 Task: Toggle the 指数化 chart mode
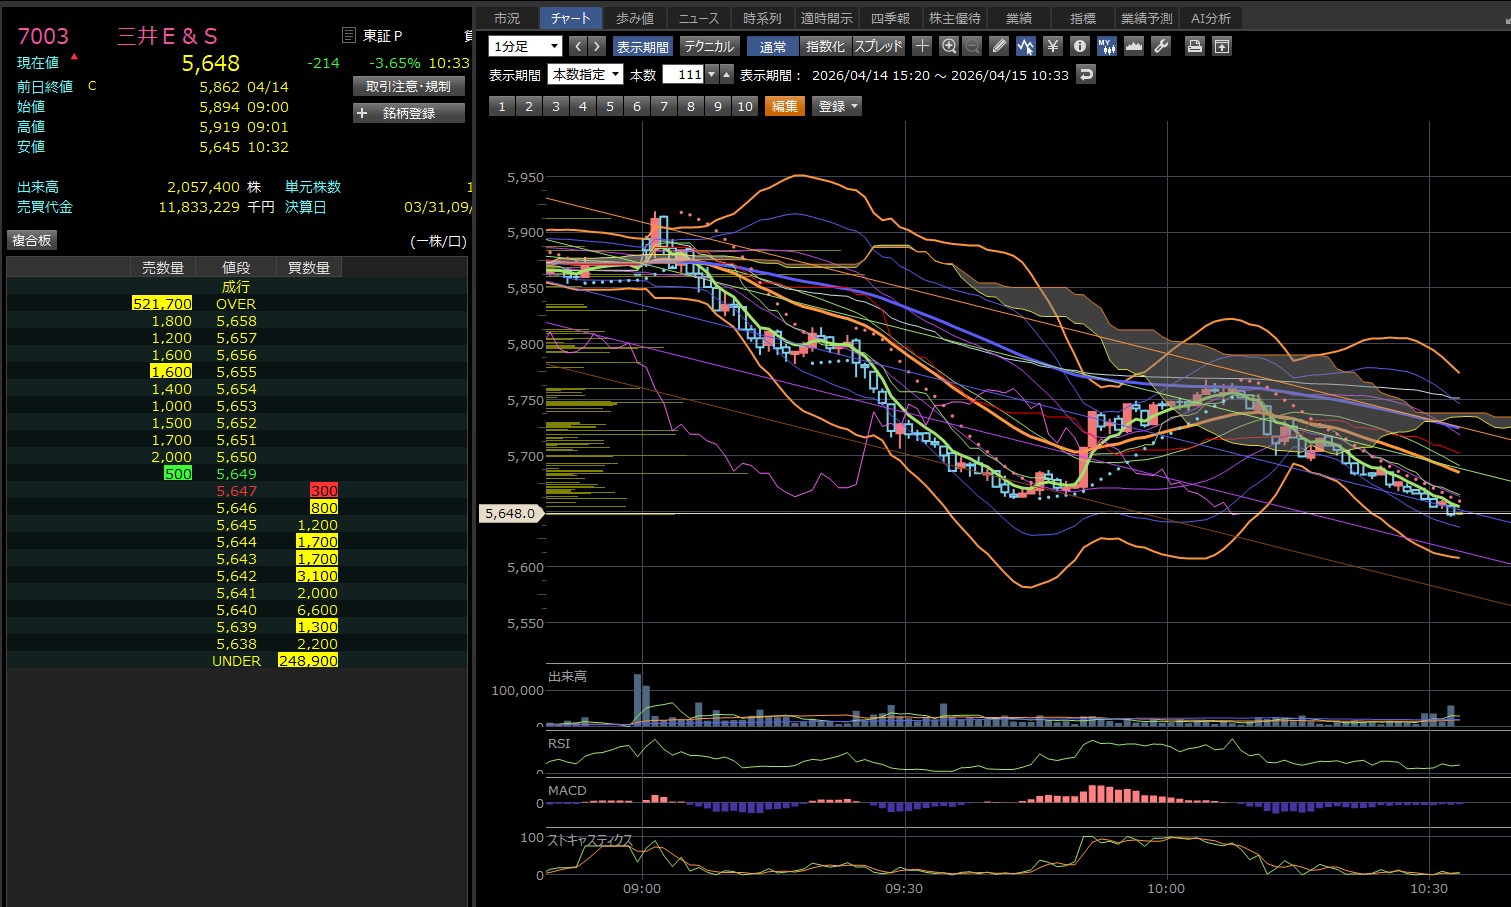point(825,46)
